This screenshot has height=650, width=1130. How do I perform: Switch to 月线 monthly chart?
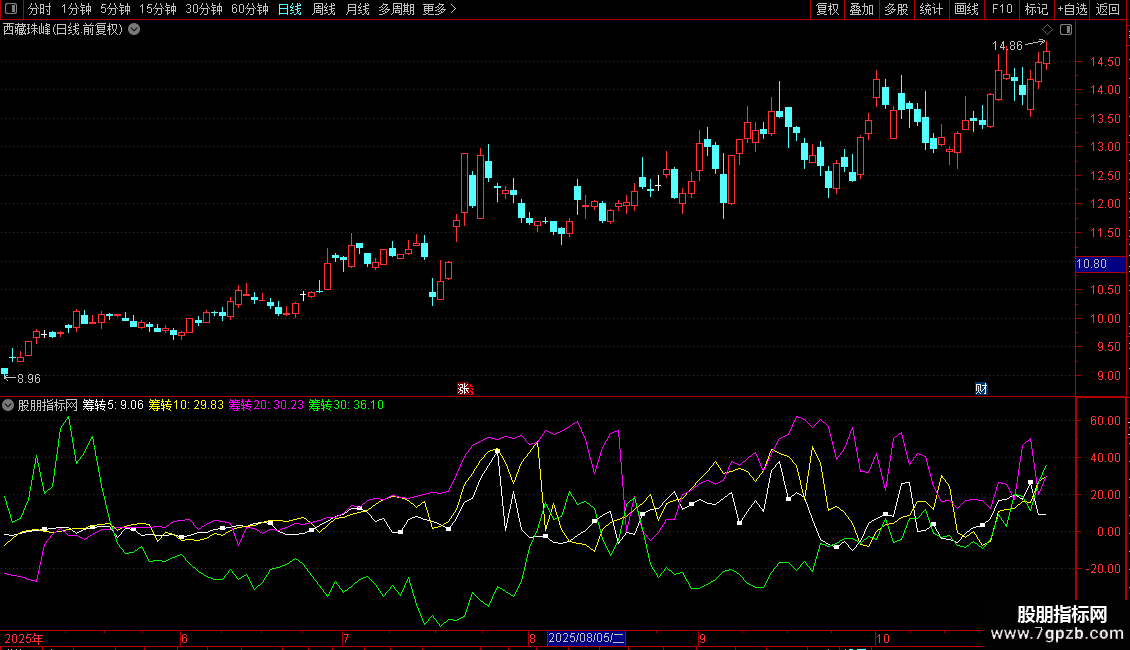pos(357,9)
